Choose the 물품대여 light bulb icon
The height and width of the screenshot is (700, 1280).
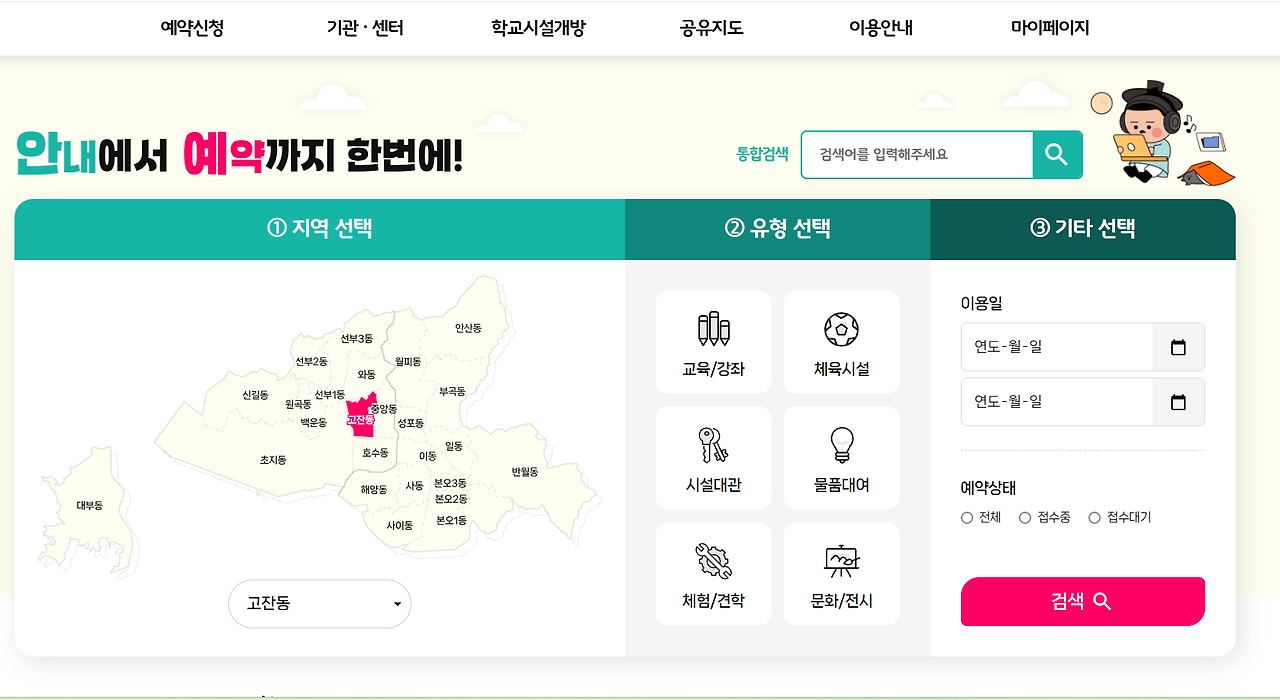842,444
